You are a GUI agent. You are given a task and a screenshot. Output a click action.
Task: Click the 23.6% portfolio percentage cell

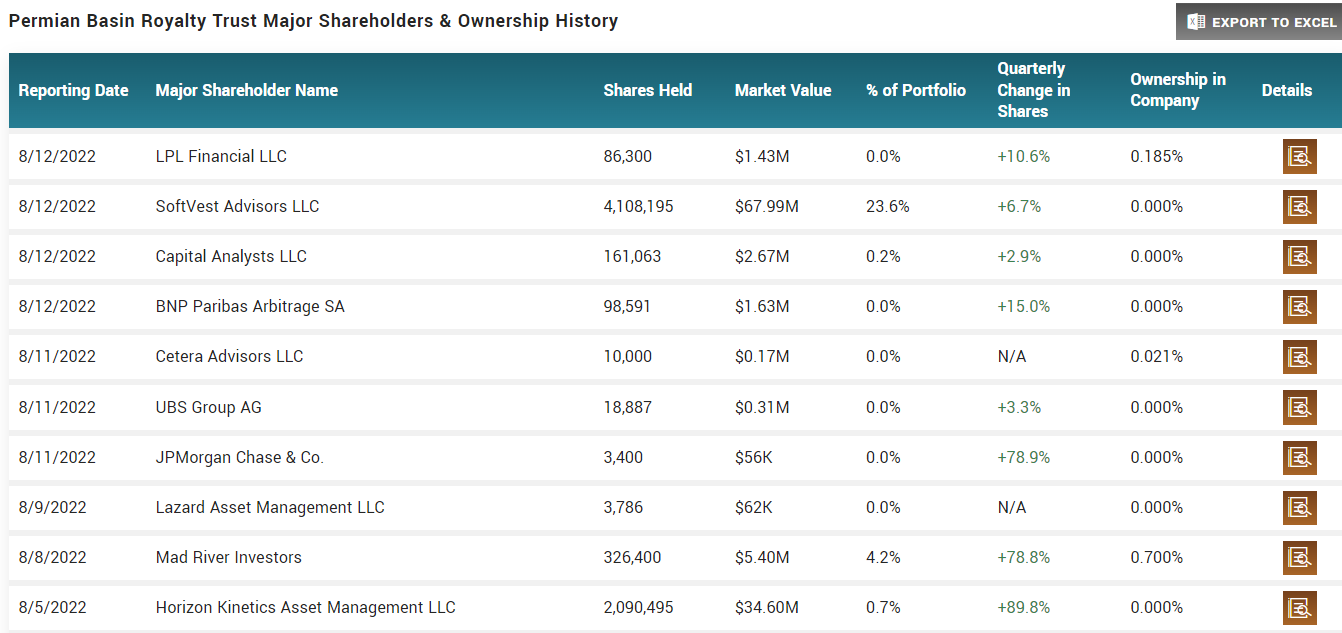888,206
